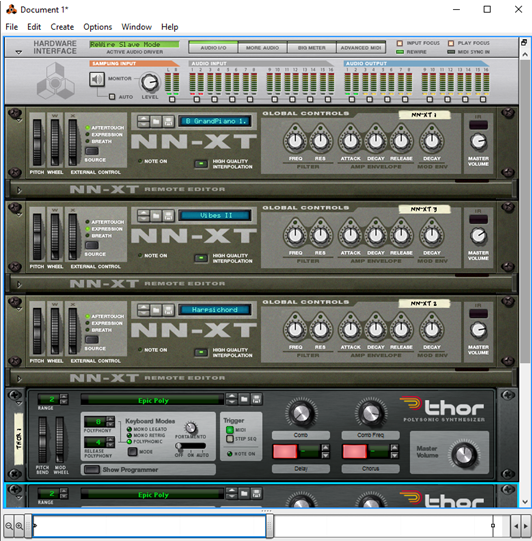The image size is (532, 541).
Task: Save patch with disk icon on Harpsichord NN-XT
Action: click(x=168, y=310)
